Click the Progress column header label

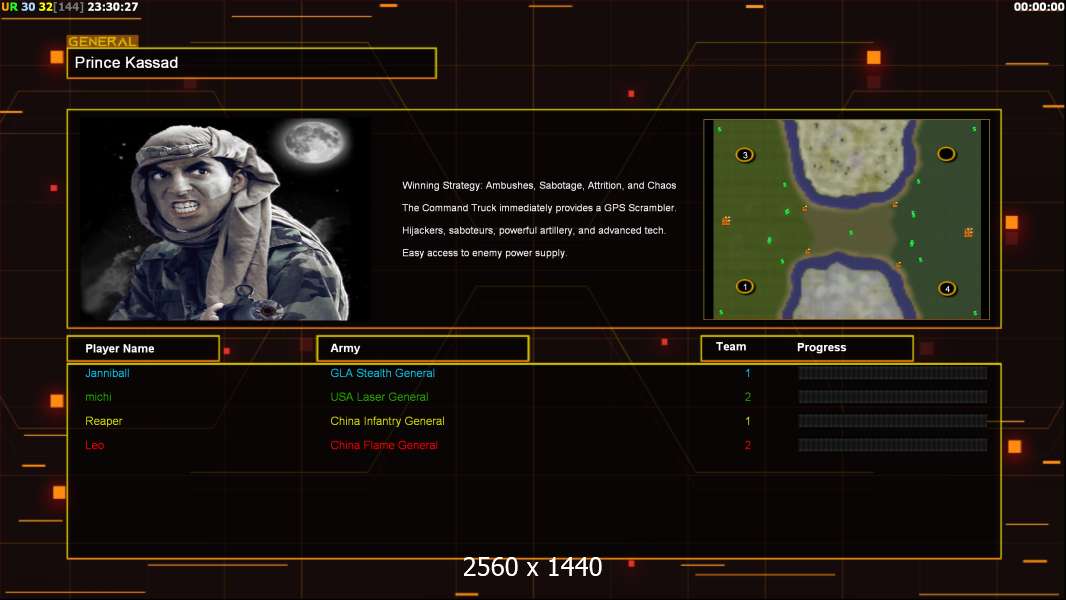point(821,347)
